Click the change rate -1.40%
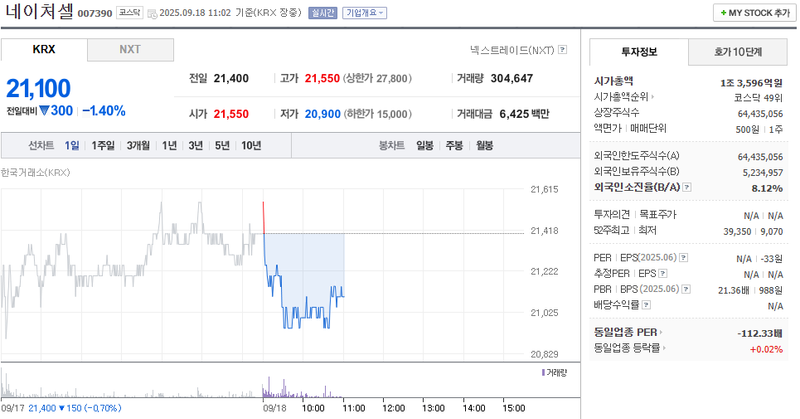The height and width of the screenshot is (419, 800). (104, 111)
